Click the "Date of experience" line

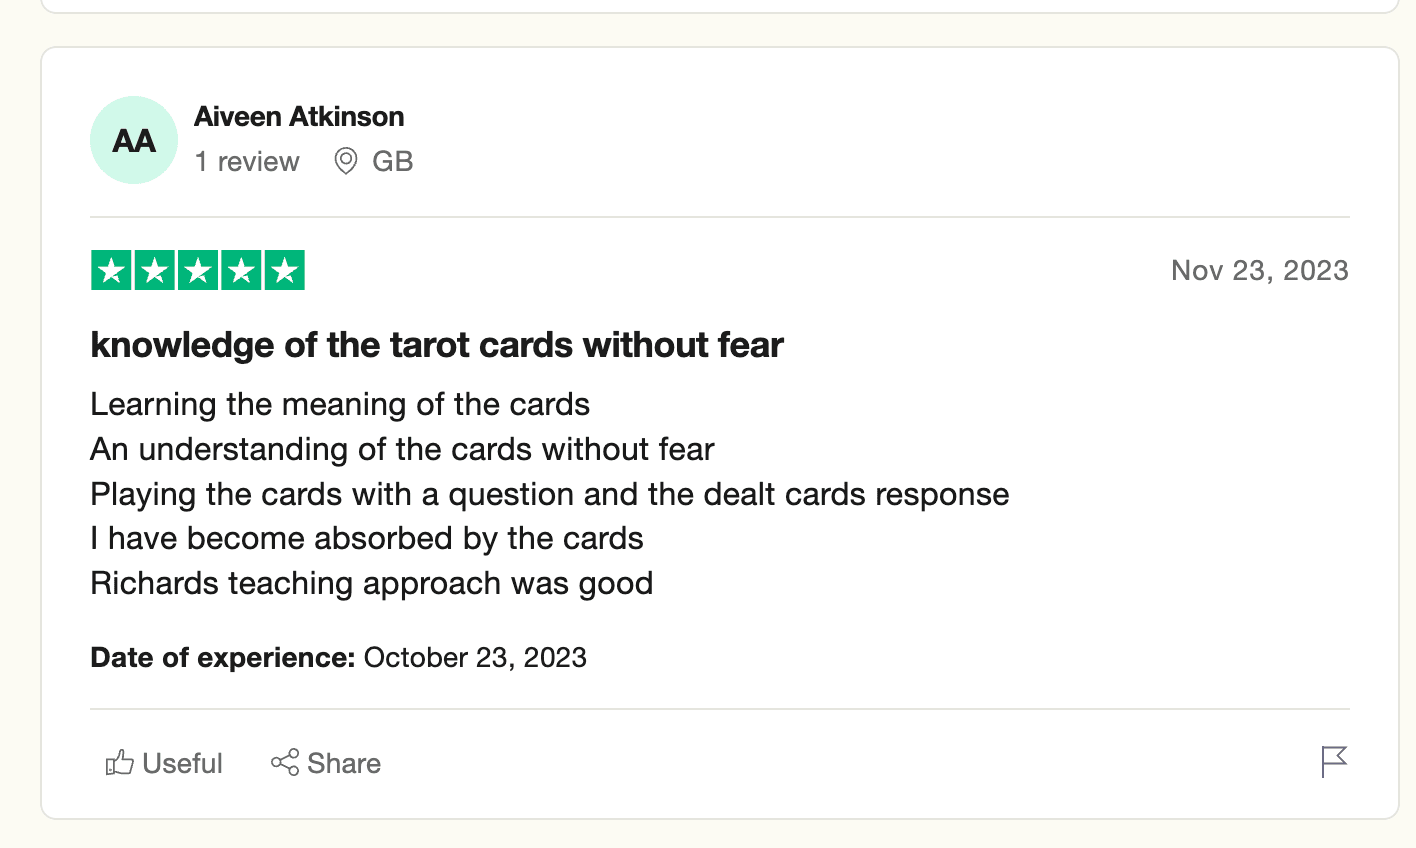338,658
